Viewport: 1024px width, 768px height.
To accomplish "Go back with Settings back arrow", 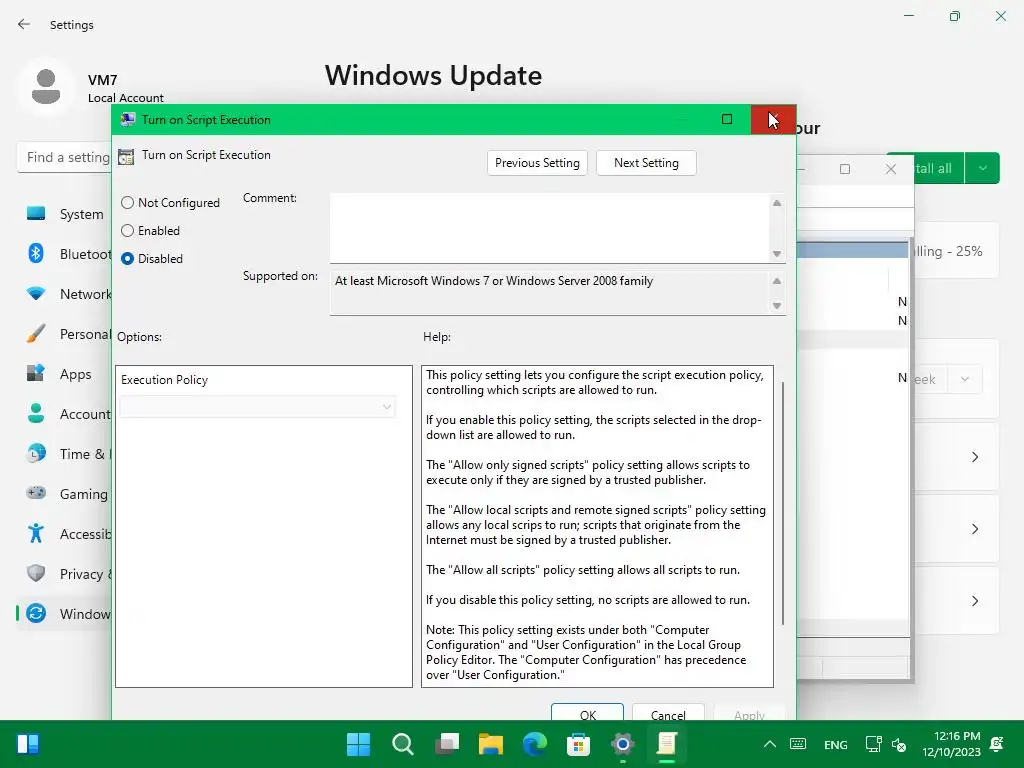I will pyautogui.click(x=24, y=24).
